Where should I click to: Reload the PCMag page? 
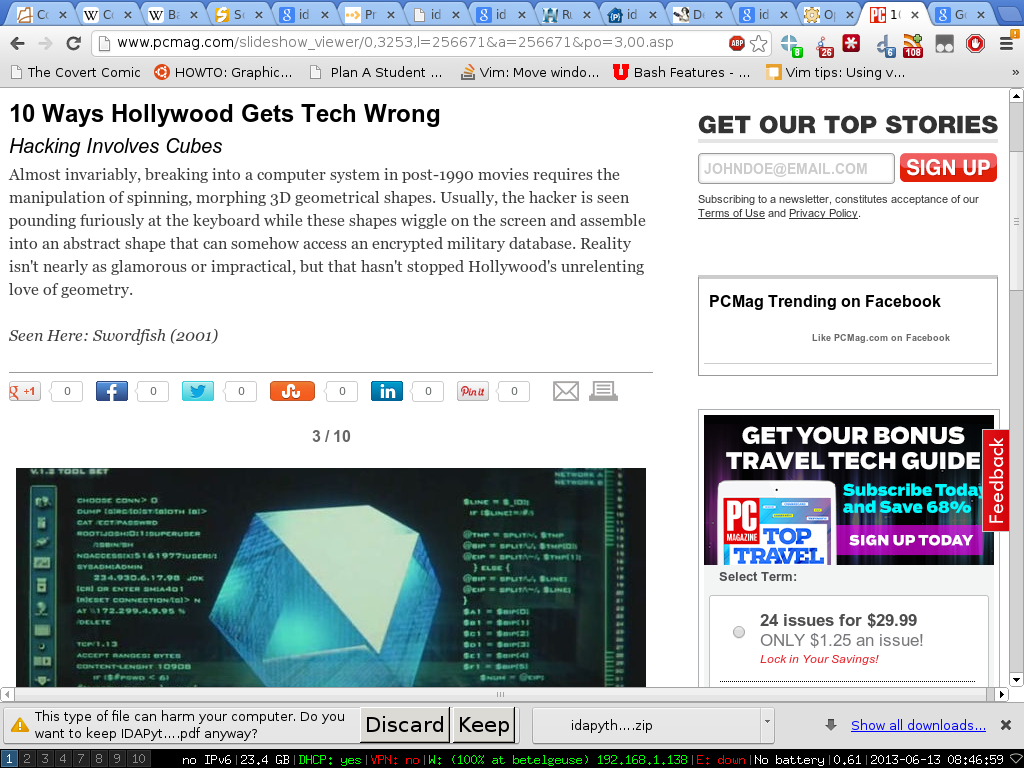click(x=73, y=44)
